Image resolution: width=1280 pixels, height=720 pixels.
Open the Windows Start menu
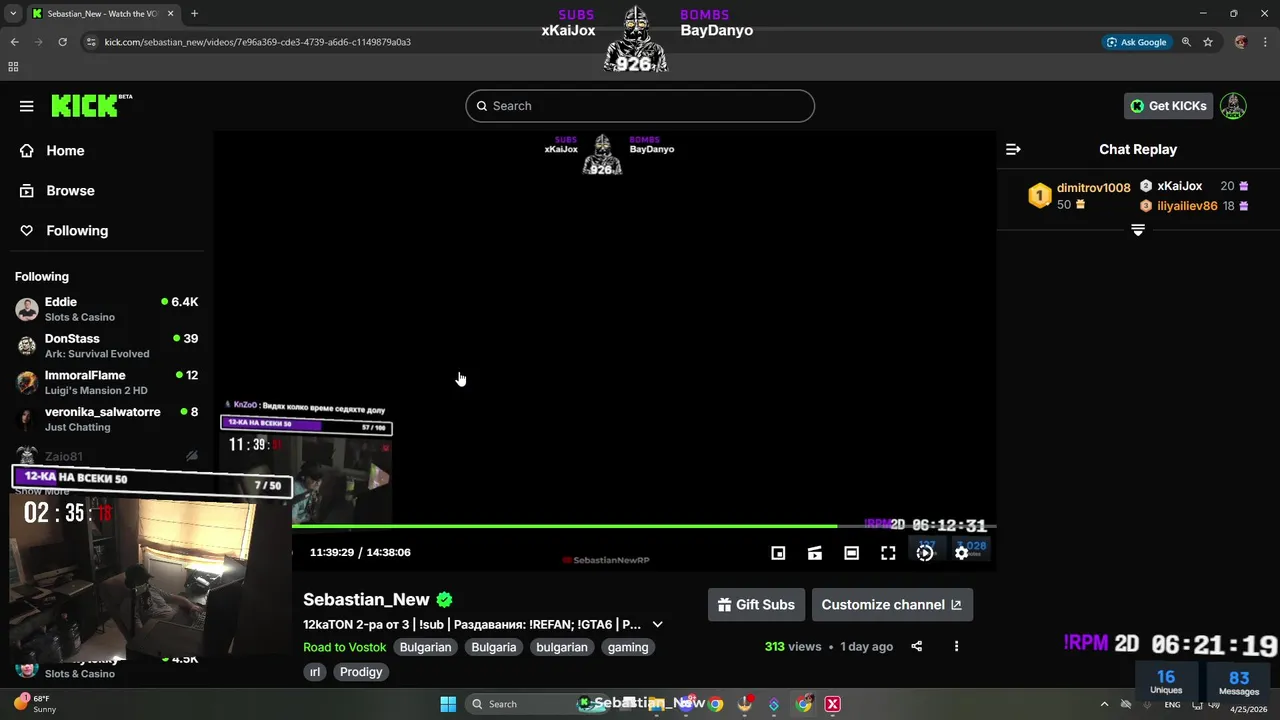pyautogui.click(x=448, y=704)
